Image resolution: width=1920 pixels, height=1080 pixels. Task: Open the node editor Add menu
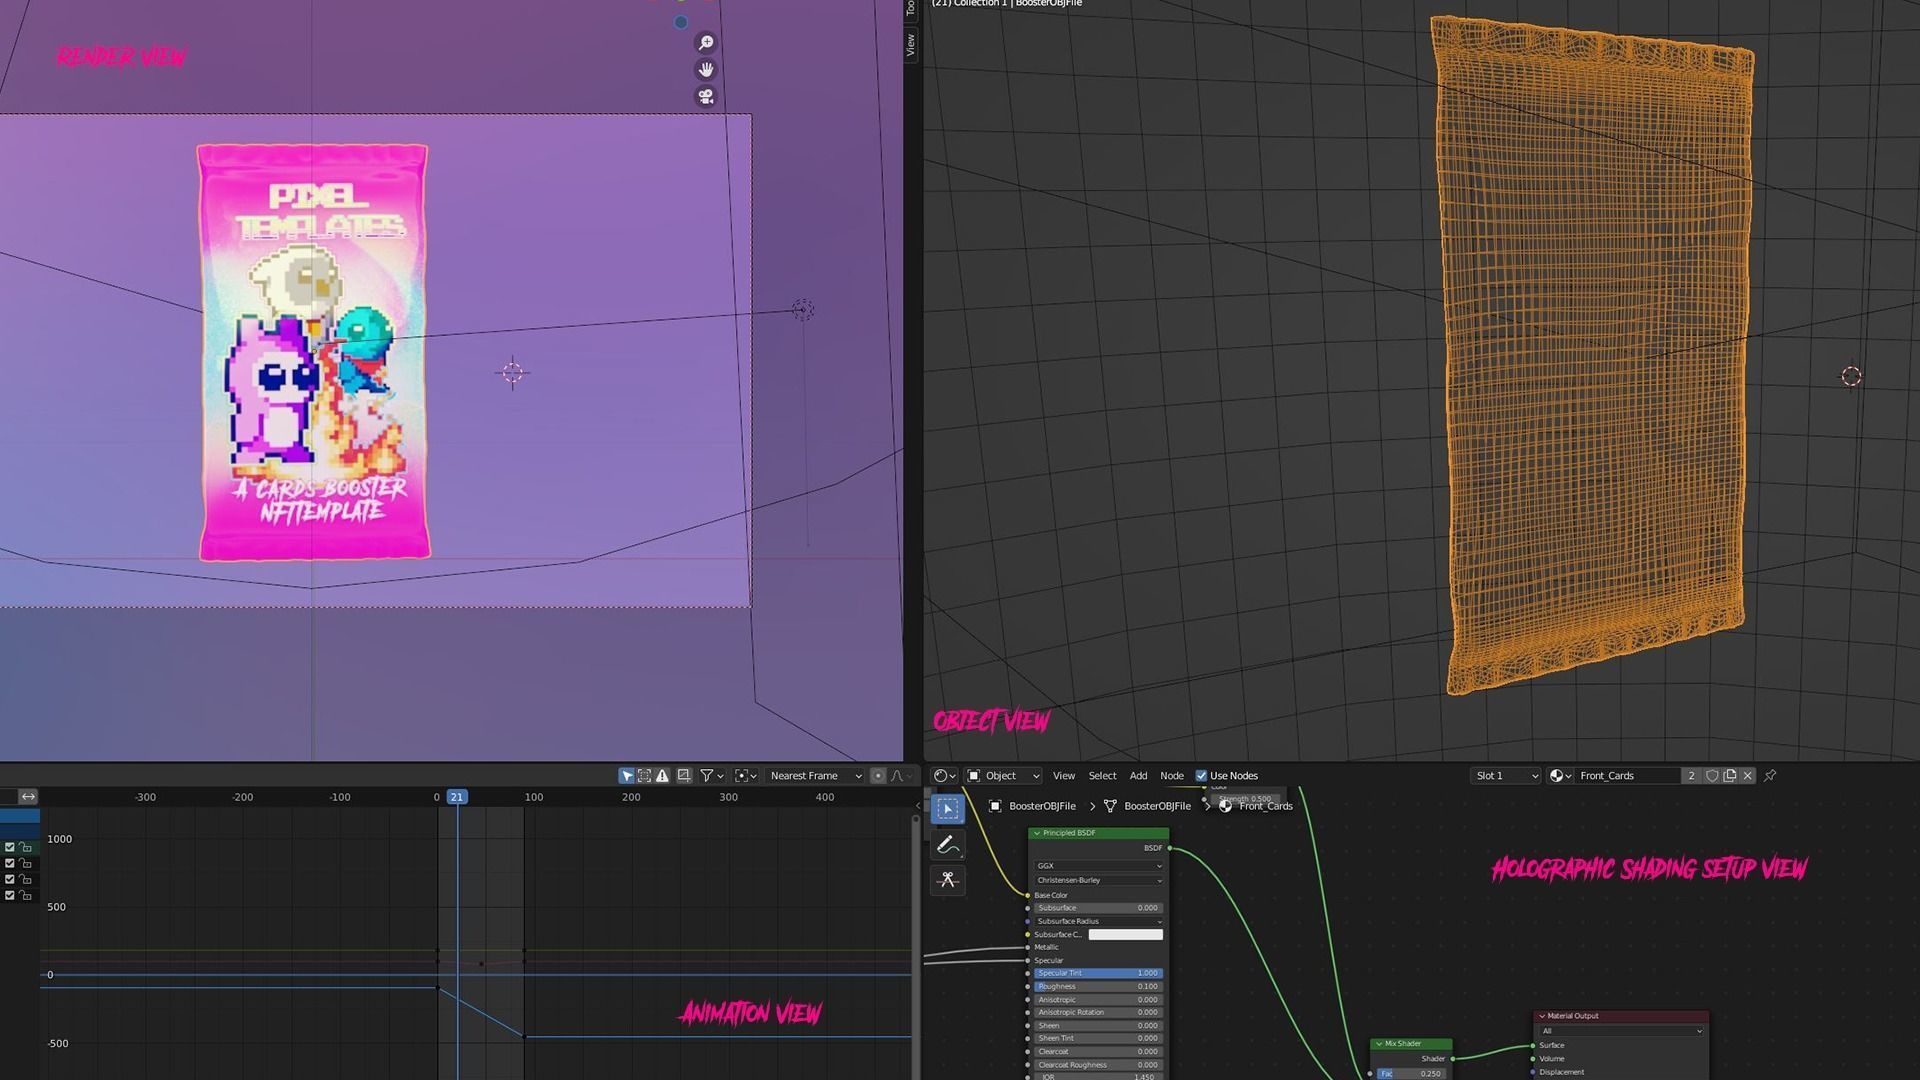(1138, 776)
